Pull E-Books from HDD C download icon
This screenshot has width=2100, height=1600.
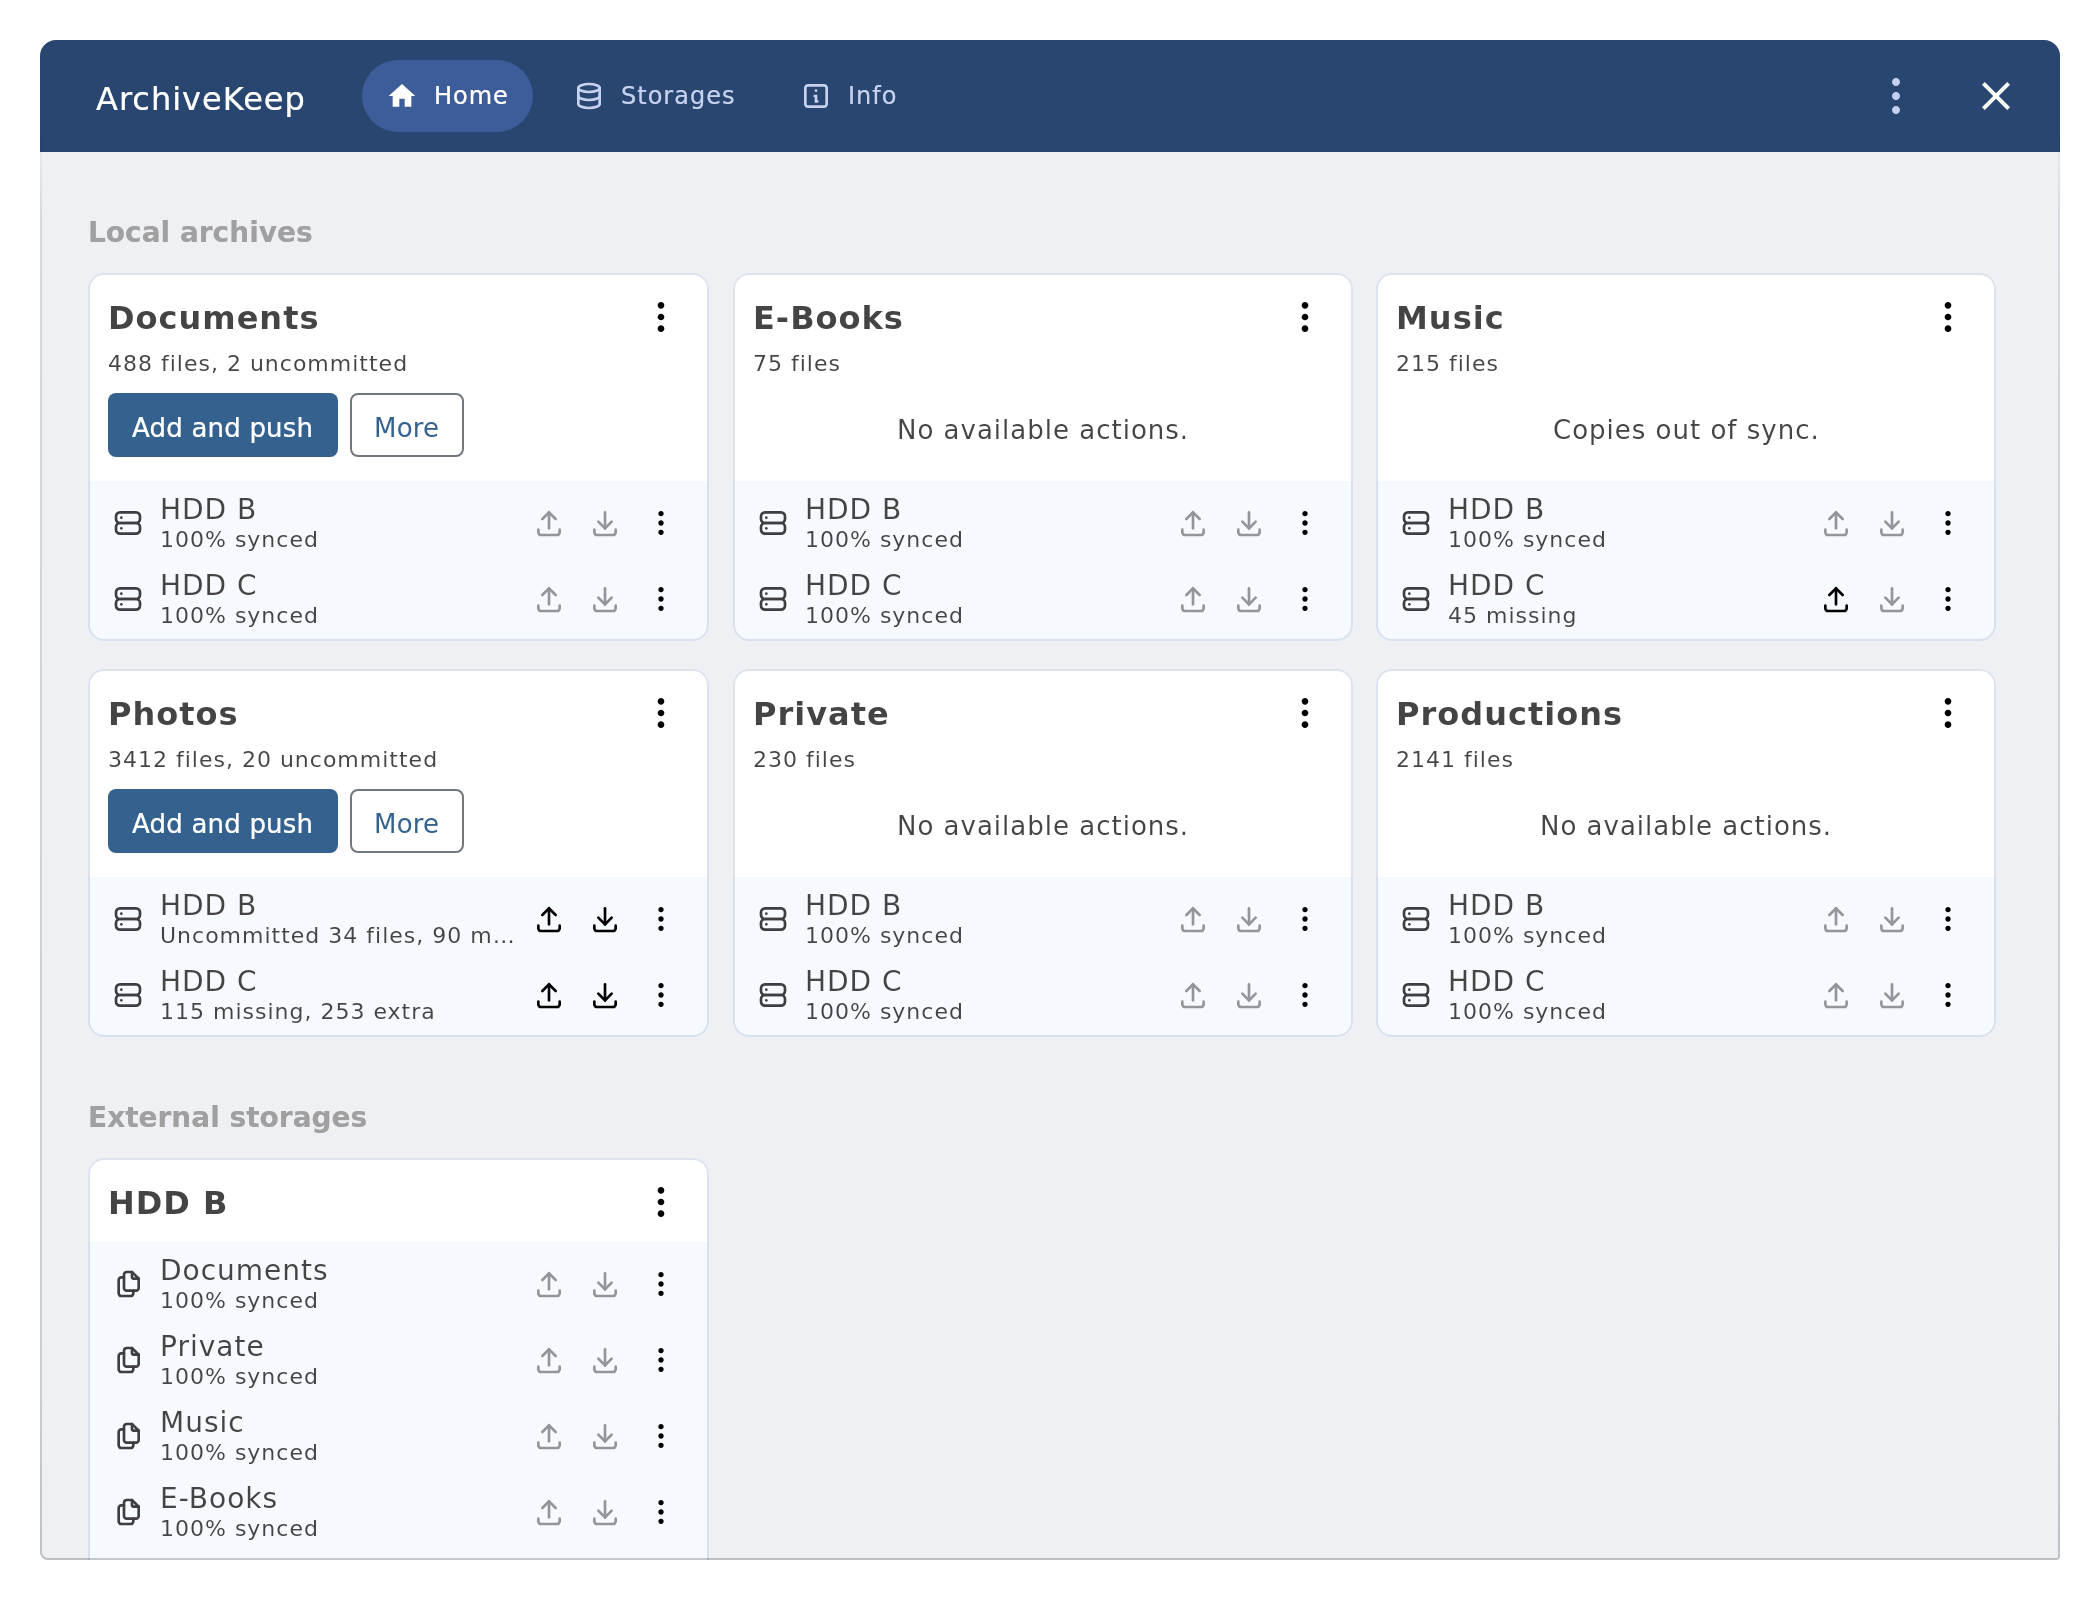(1248, 599)
